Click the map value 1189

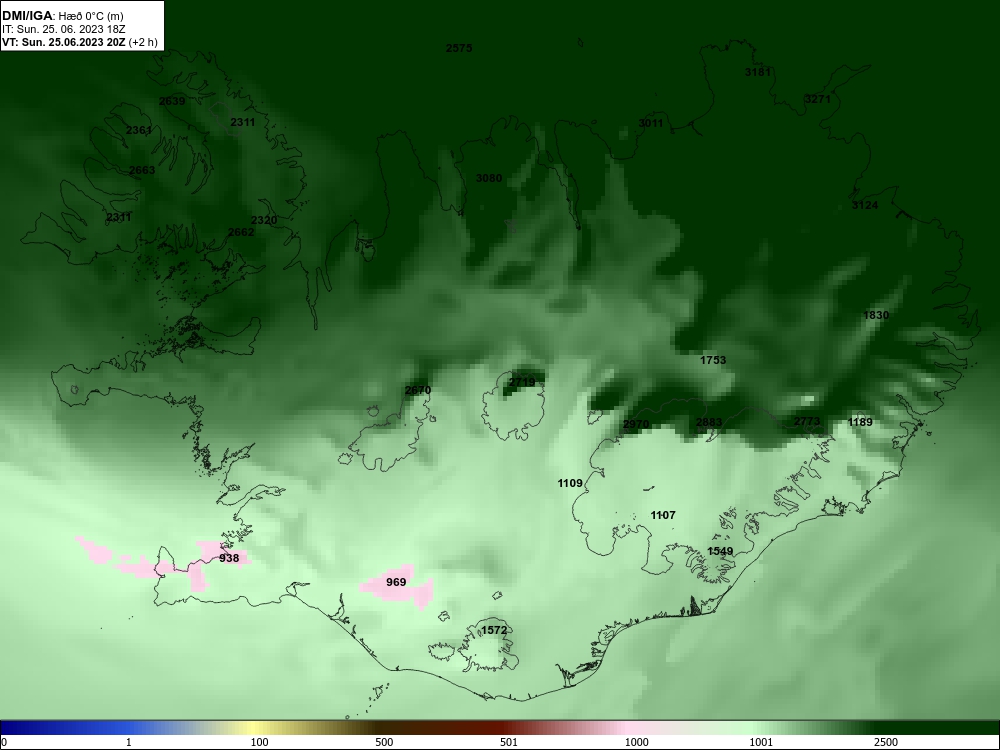860,422
